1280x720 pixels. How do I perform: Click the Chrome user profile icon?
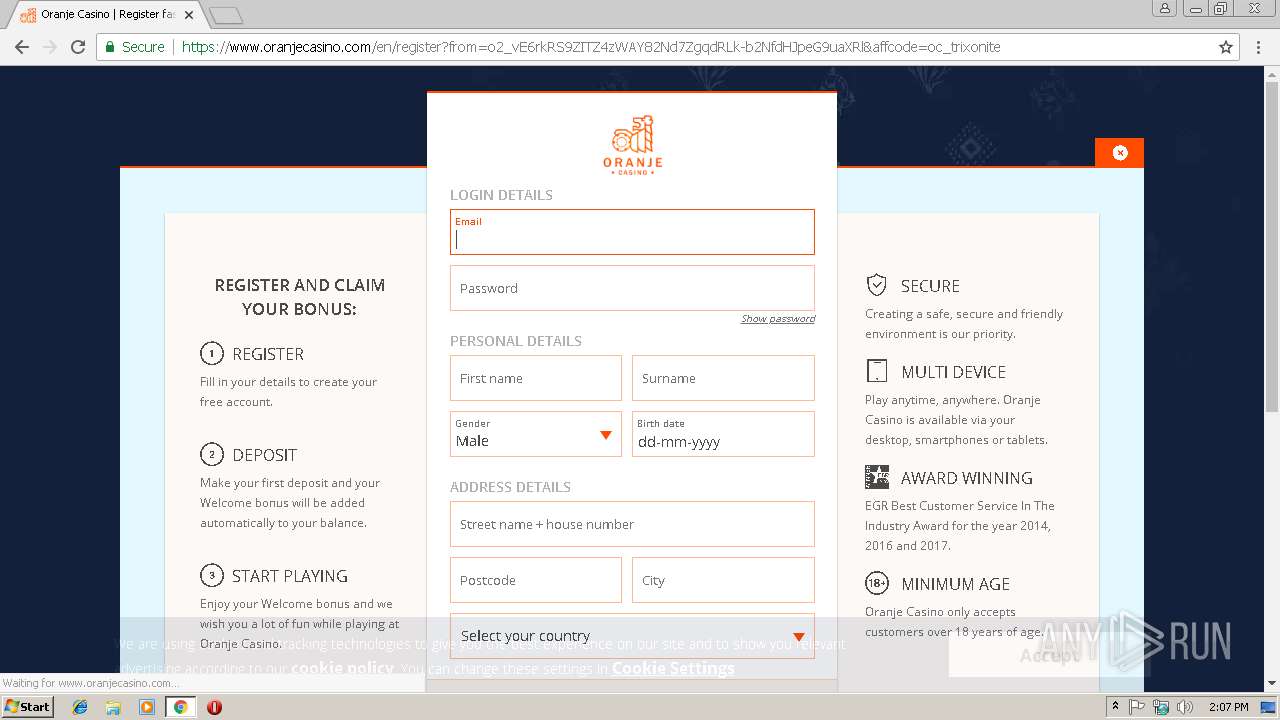point(1165,9)
